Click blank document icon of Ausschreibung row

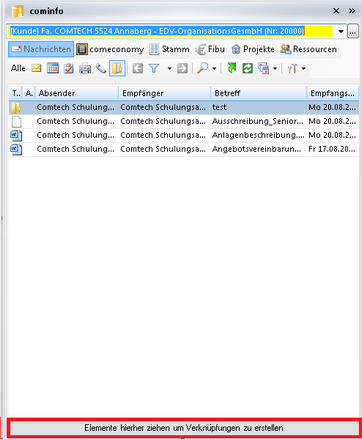coord(17,121)
